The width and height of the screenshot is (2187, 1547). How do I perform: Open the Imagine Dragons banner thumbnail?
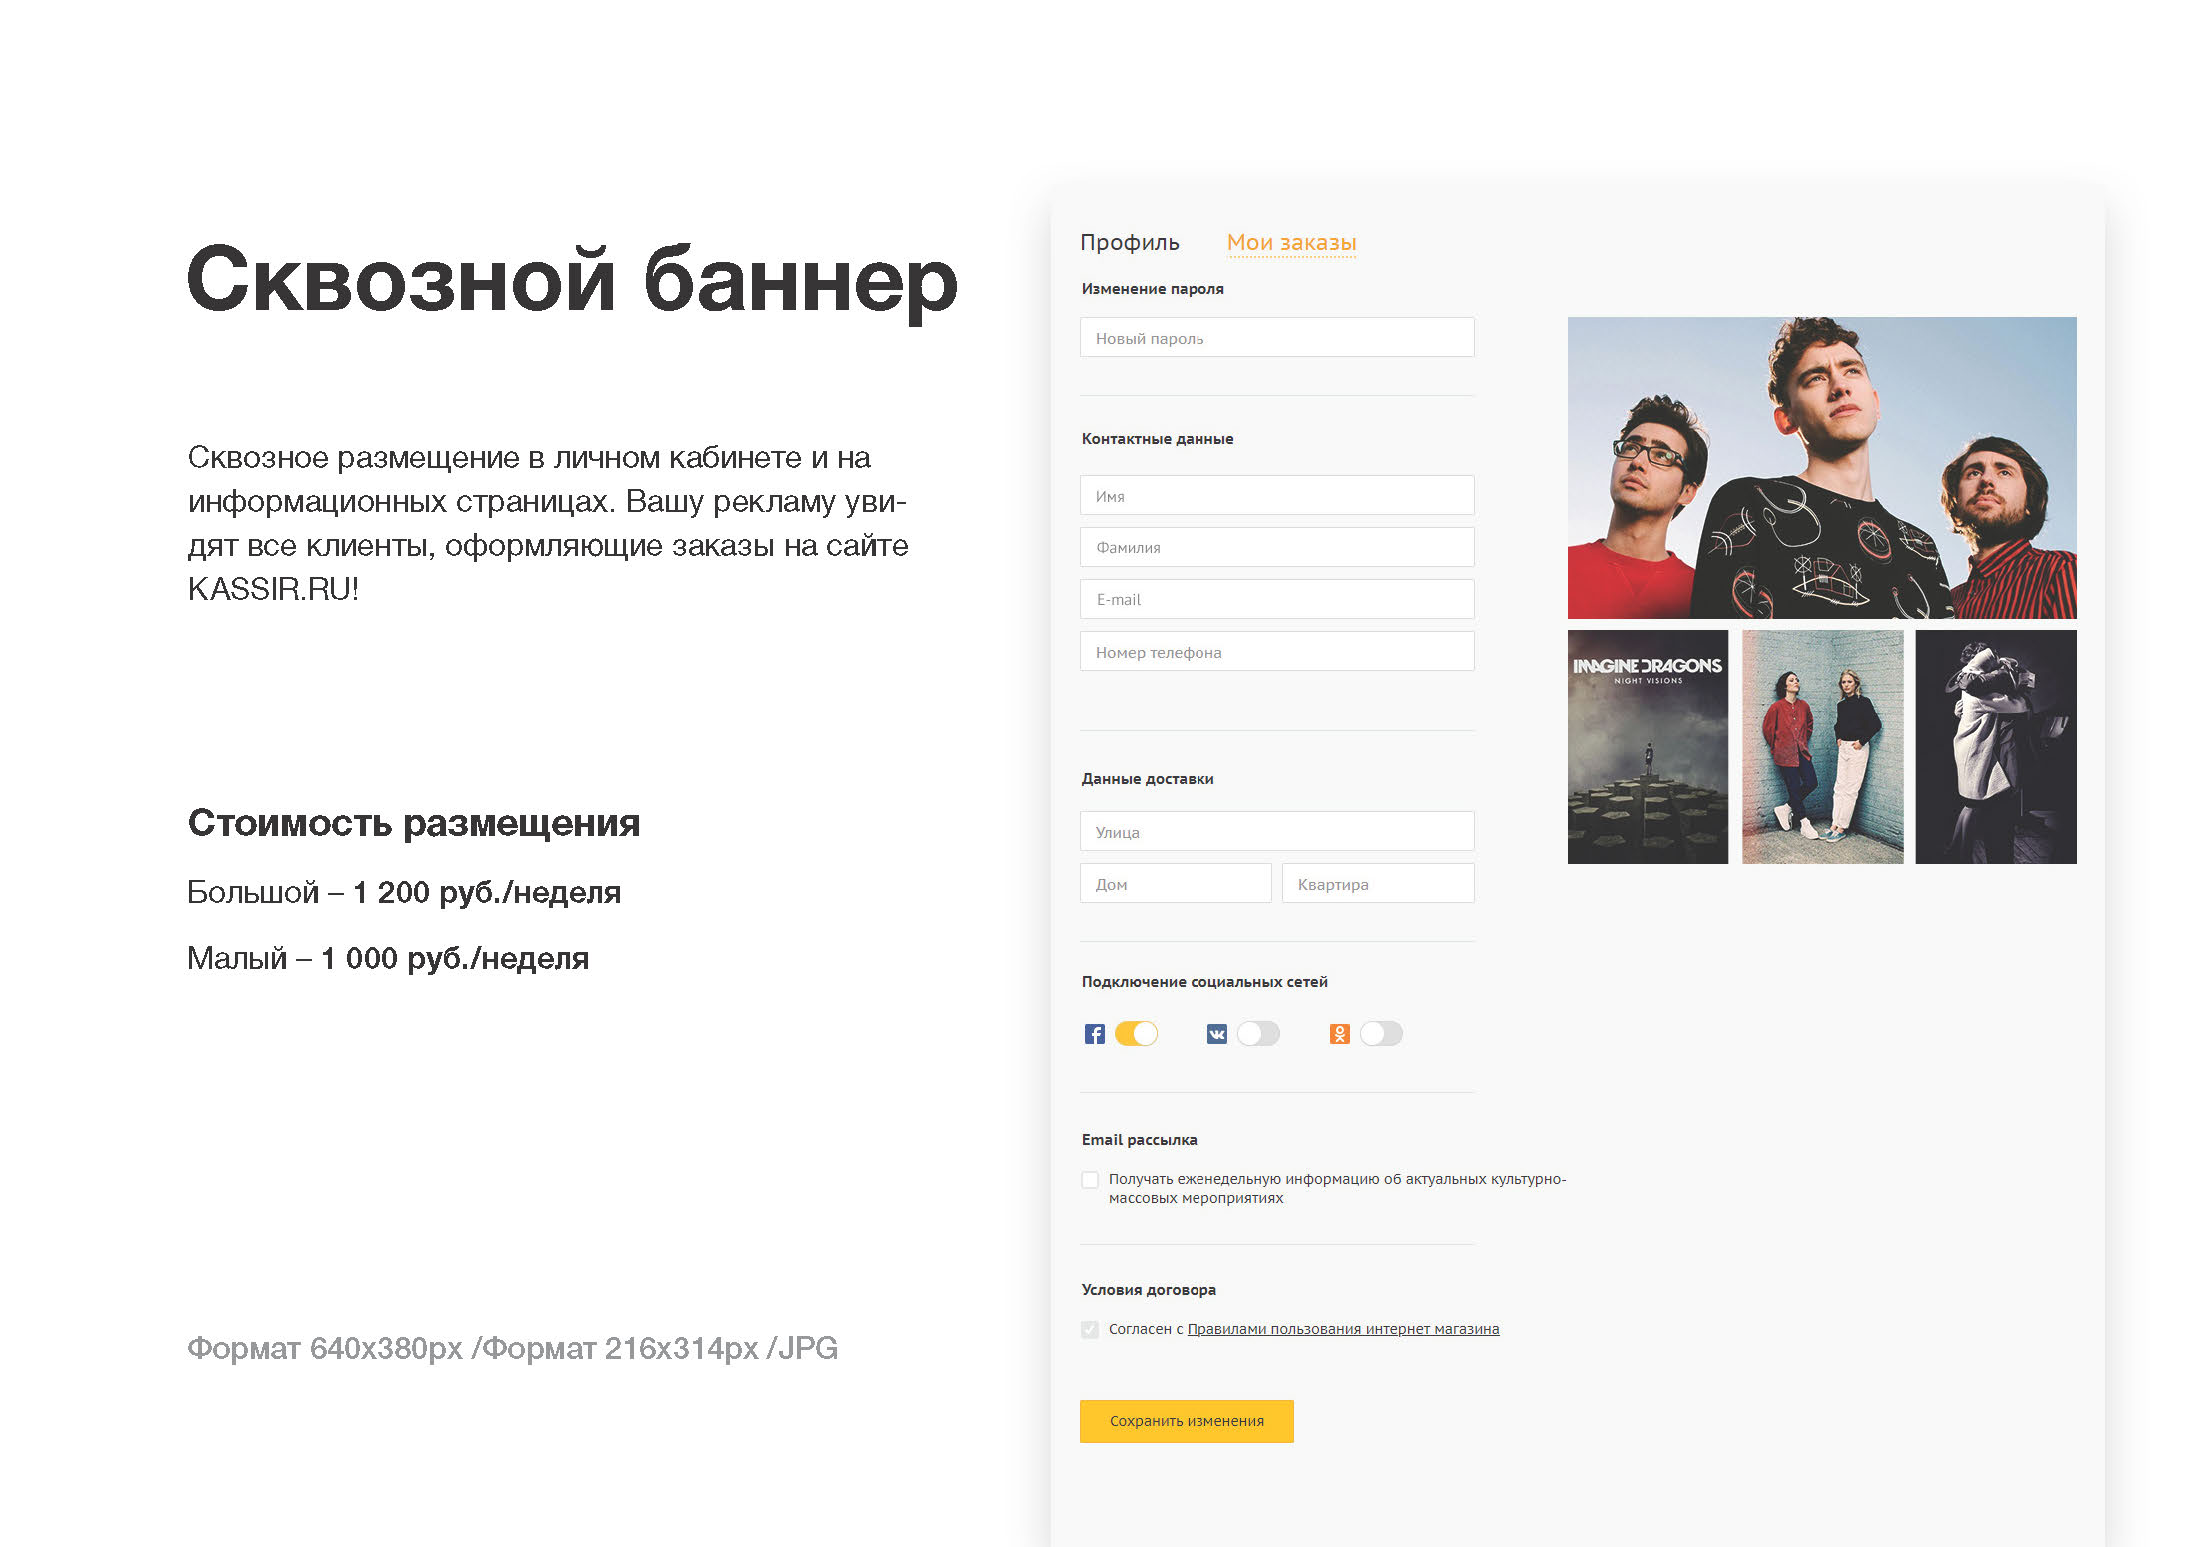coord(1648,747)
